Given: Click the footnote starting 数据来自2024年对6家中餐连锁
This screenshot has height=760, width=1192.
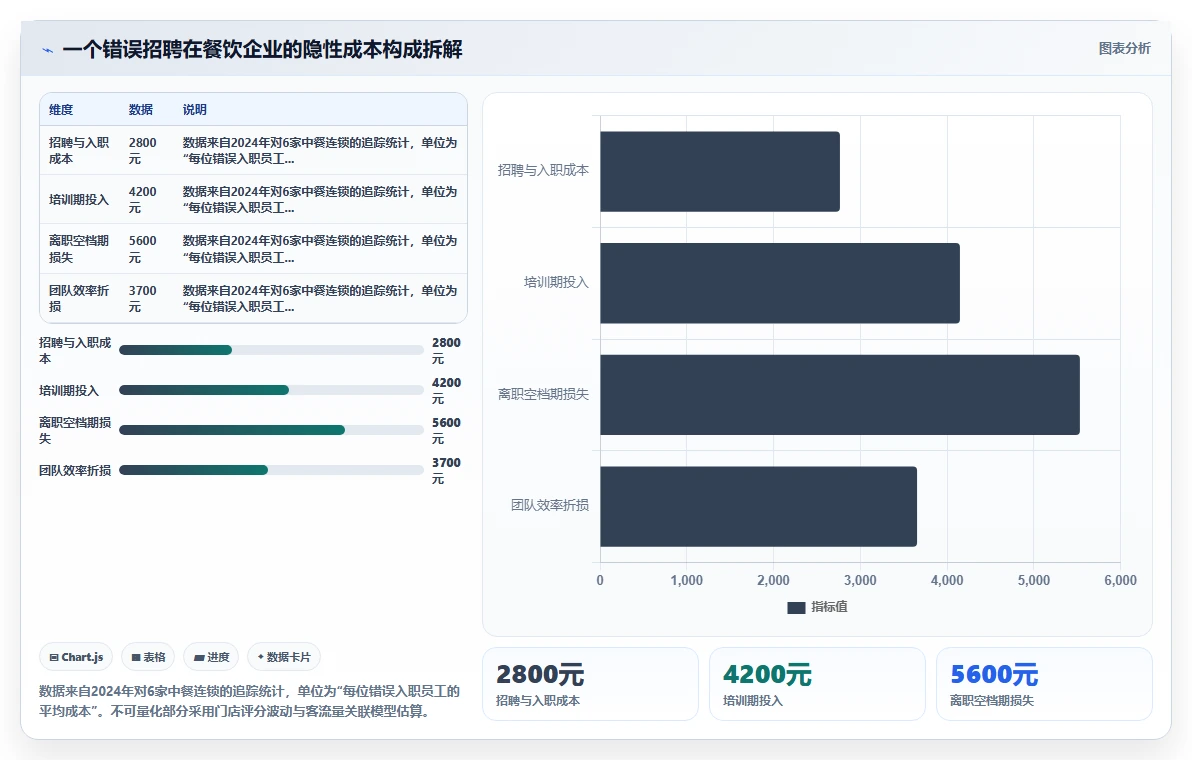Looking at the screenshot, I should tap(249, 701).
